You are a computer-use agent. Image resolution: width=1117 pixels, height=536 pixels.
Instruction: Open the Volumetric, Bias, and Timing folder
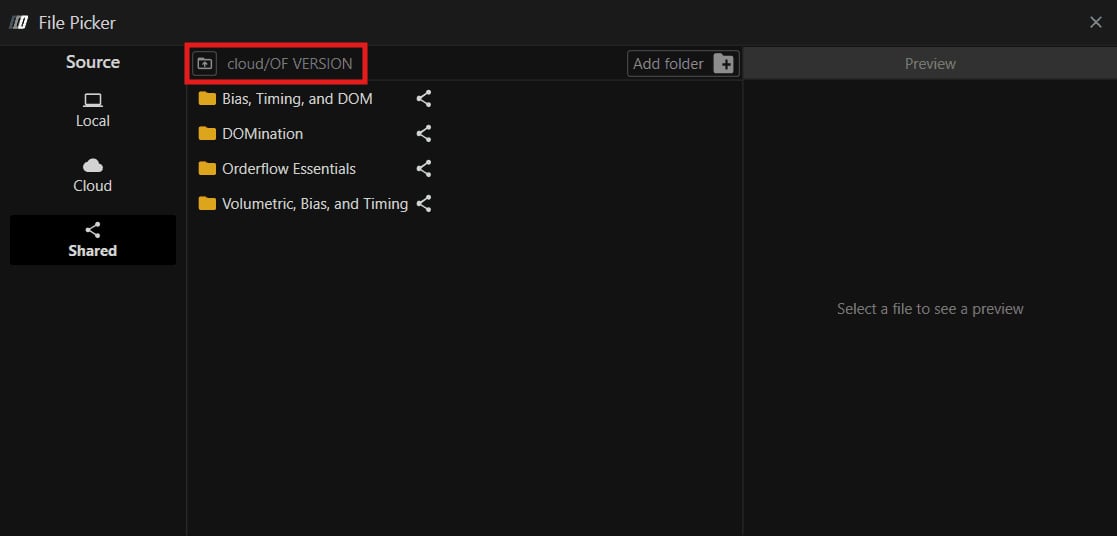point(303,204)
